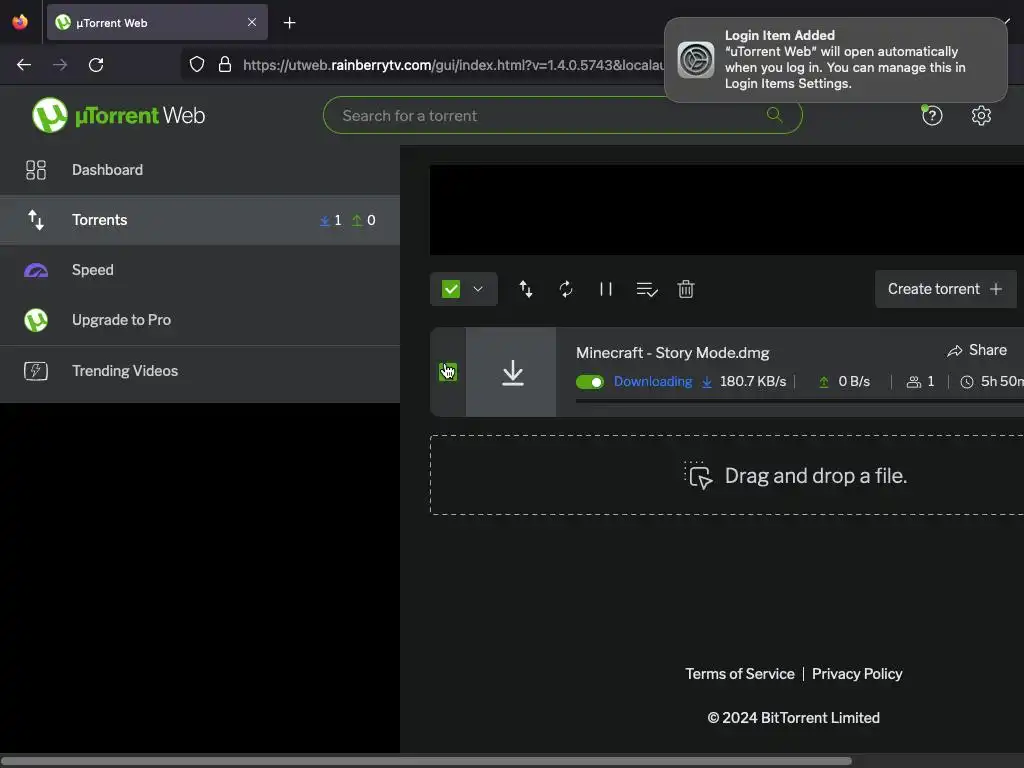Click the Speed gauge icon
This screenshot has width=1024, height=768.
[36, 270]
